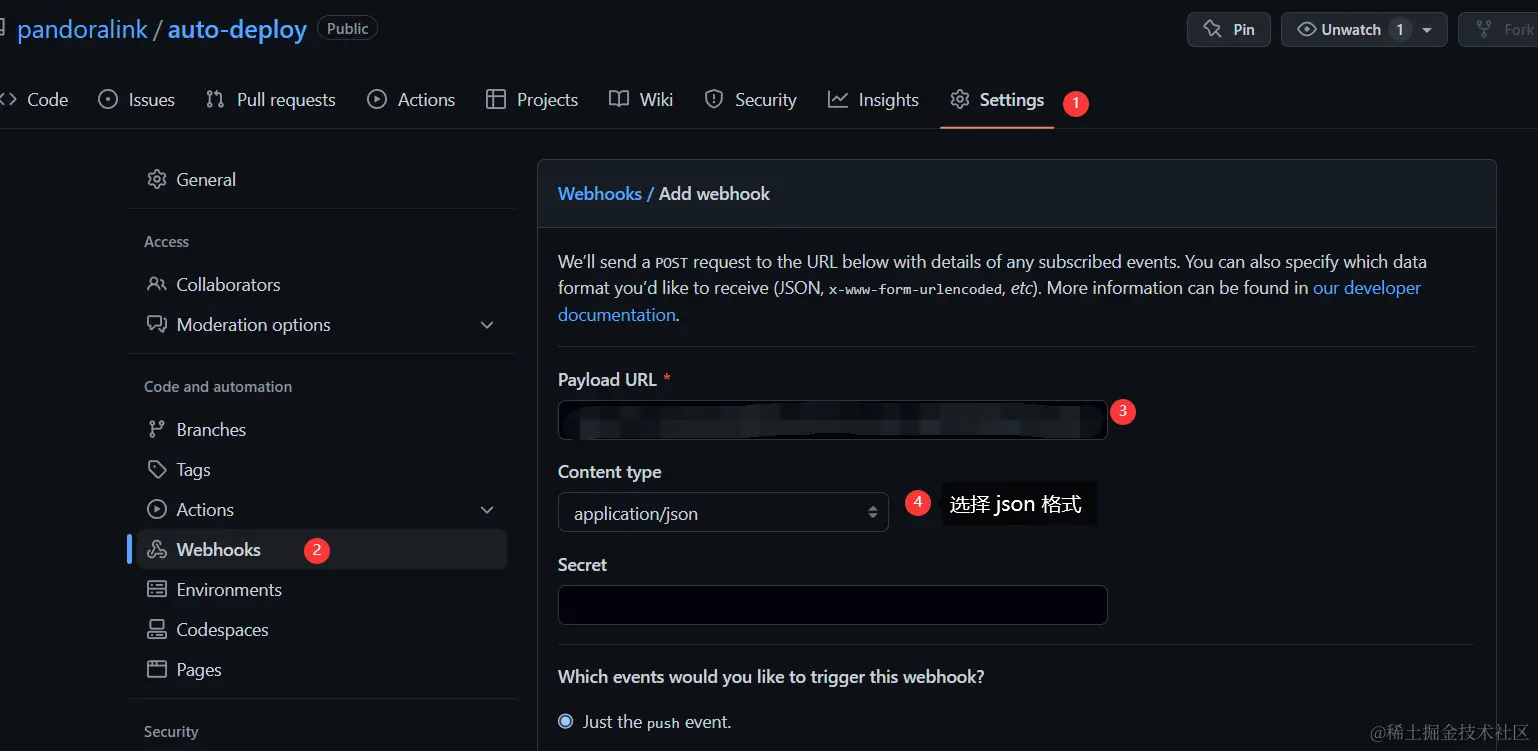Switch to the Code tab
This screenshot has height=751, width=1538.
tap(36, 100)
